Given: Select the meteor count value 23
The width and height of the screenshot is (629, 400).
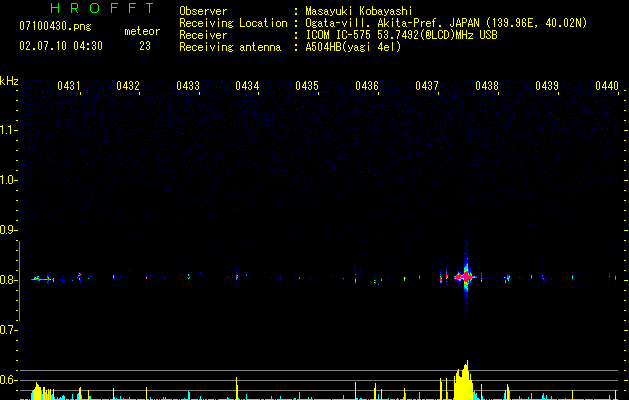Looking at the screenshot, I should click(x=145, y=46).
